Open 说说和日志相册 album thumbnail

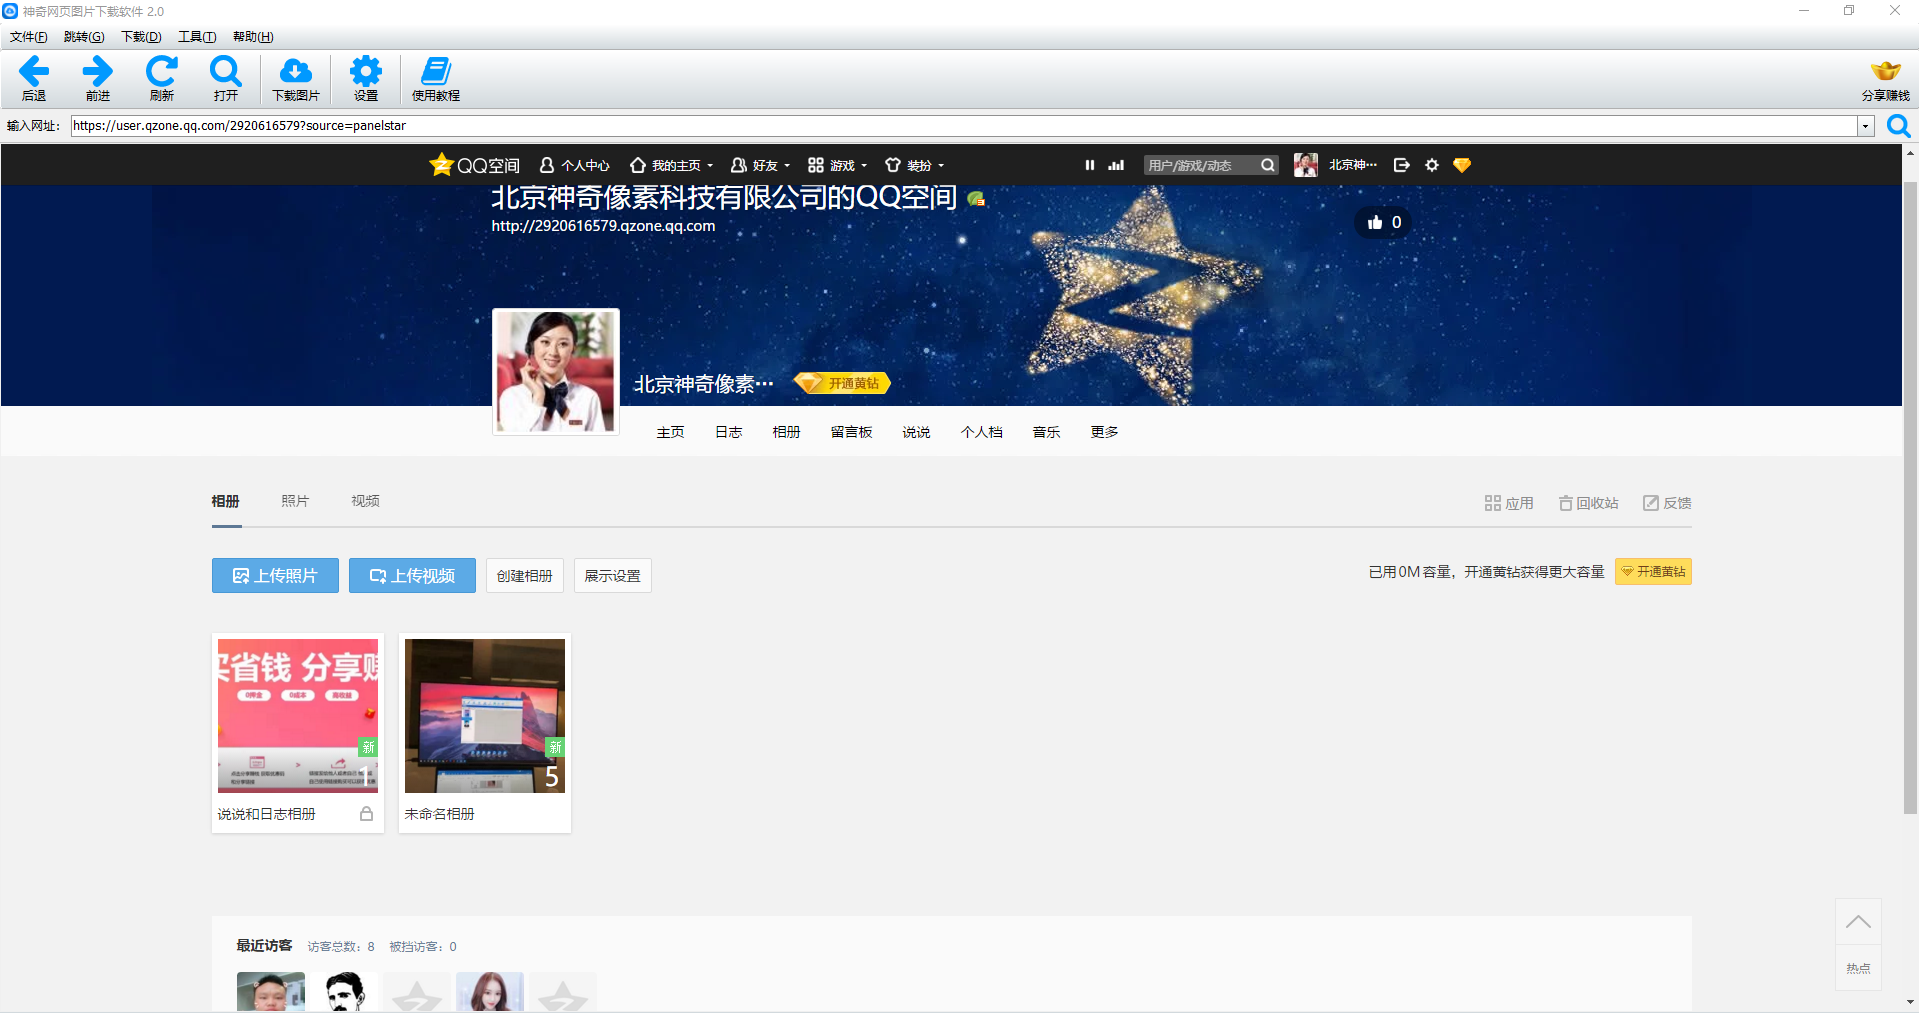pyautogui.click(x=298, y=716)
